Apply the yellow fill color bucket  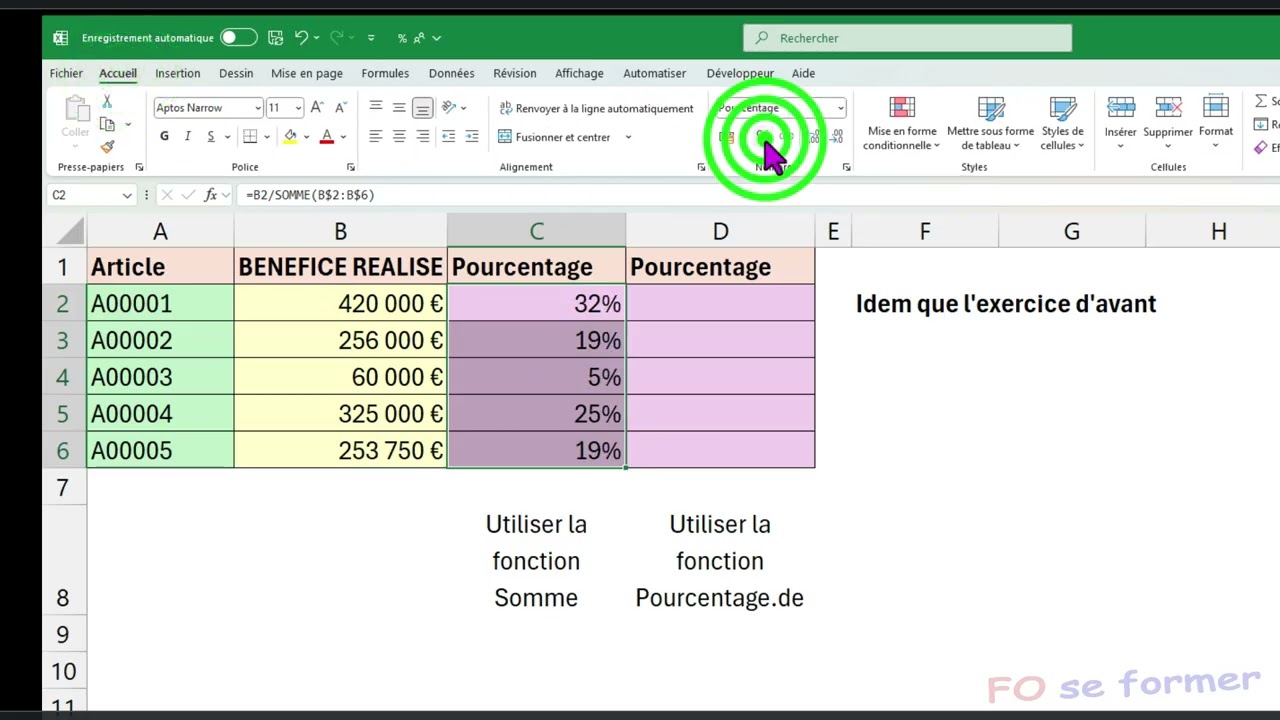pyautogui.click(x=290, y=137)
